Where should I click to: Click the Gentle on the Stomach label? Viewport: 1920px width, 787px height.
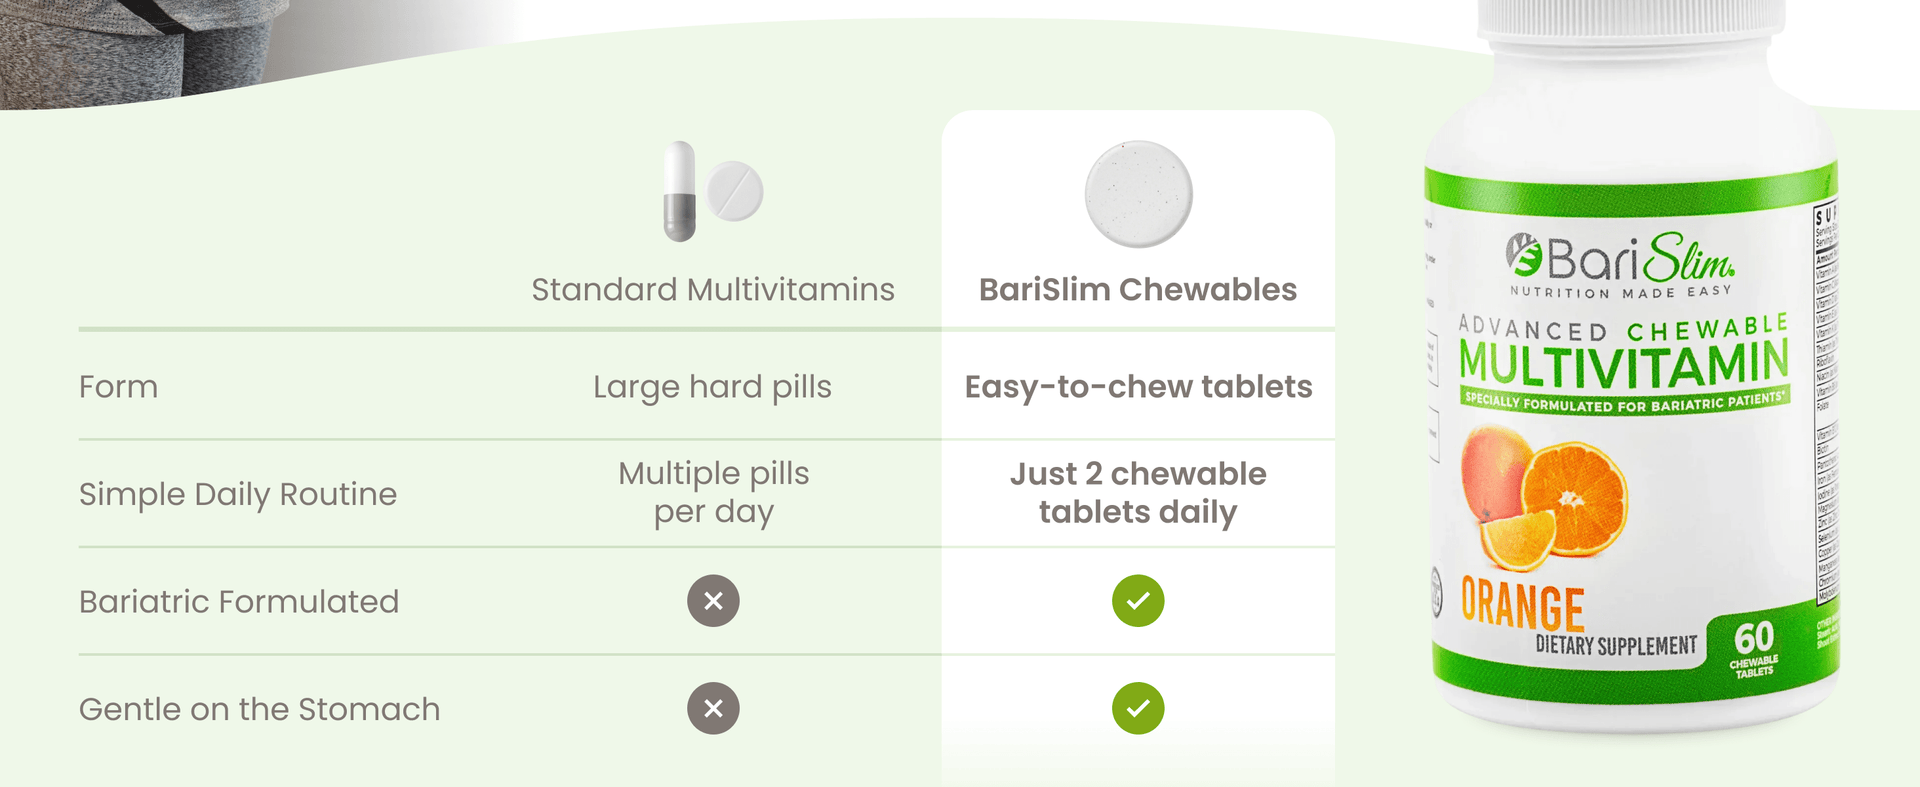pos(260,709)
